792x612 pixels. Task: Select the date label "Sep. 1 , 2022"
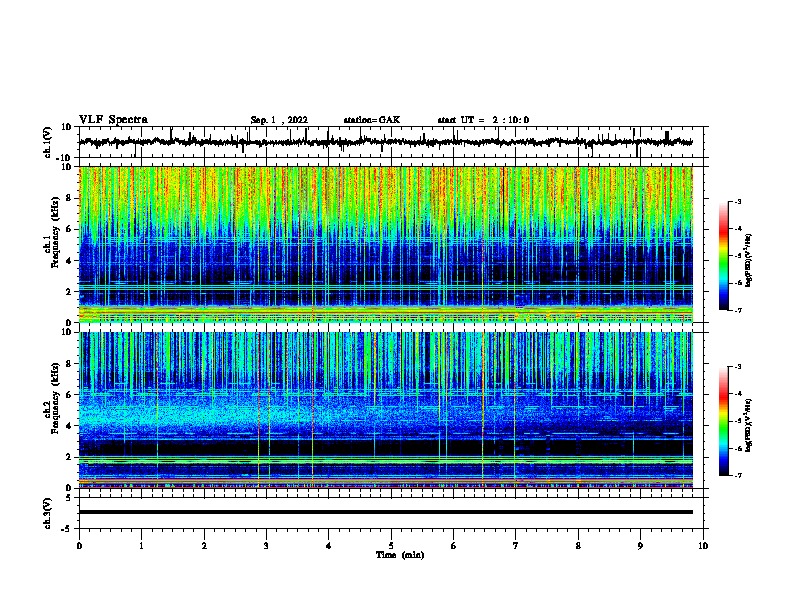pos(279,120)
